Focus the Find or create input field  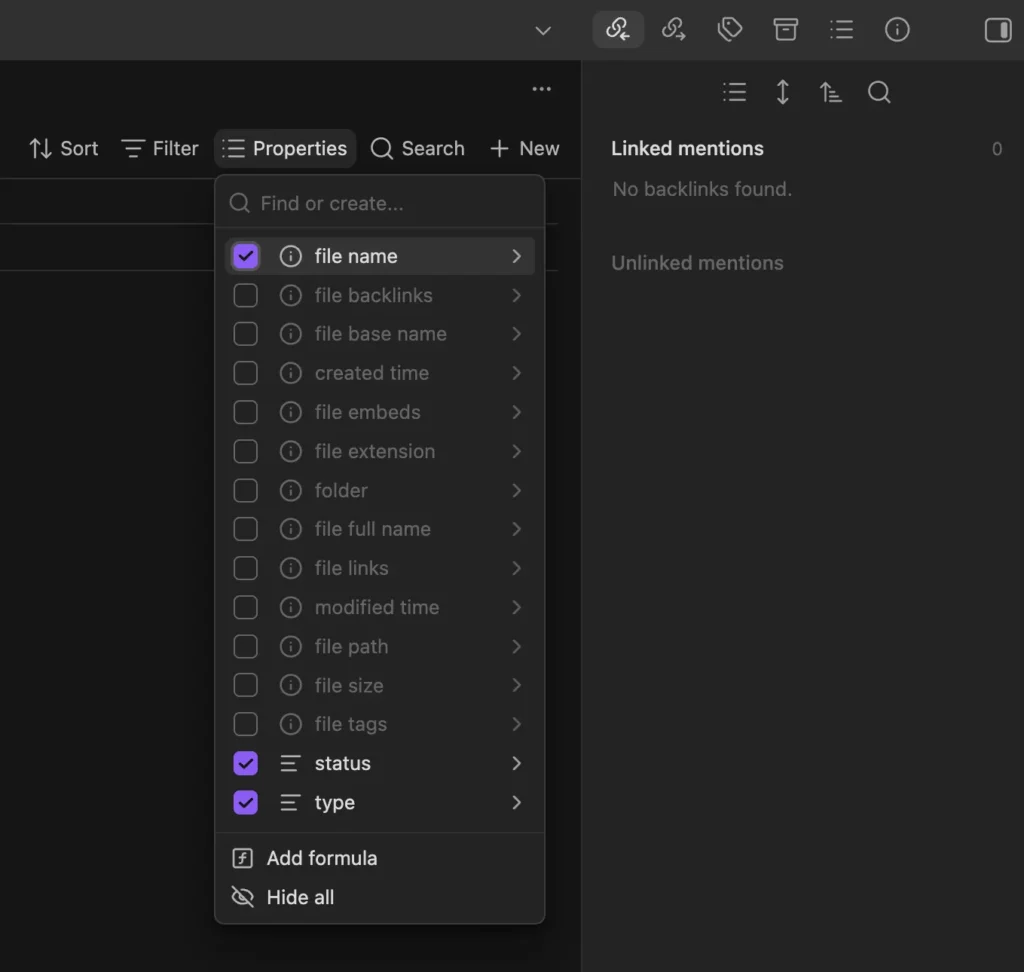click(379, 203)
